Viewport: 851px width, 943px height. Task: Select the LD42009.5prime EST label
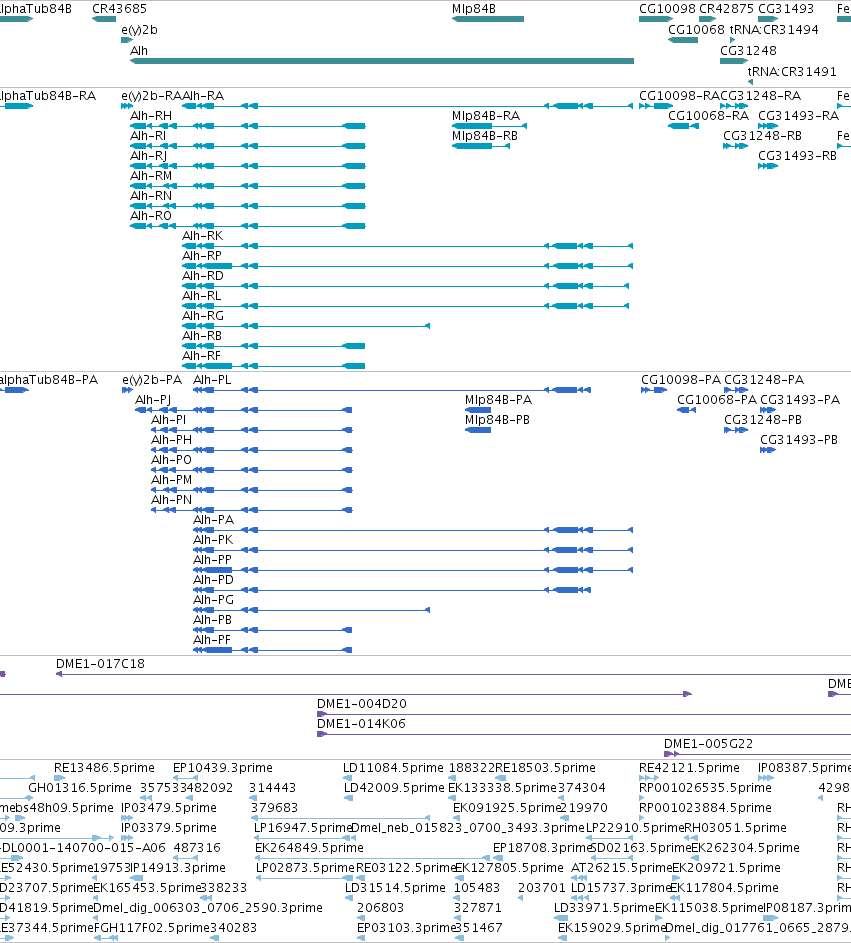click(x=395, y=788)
